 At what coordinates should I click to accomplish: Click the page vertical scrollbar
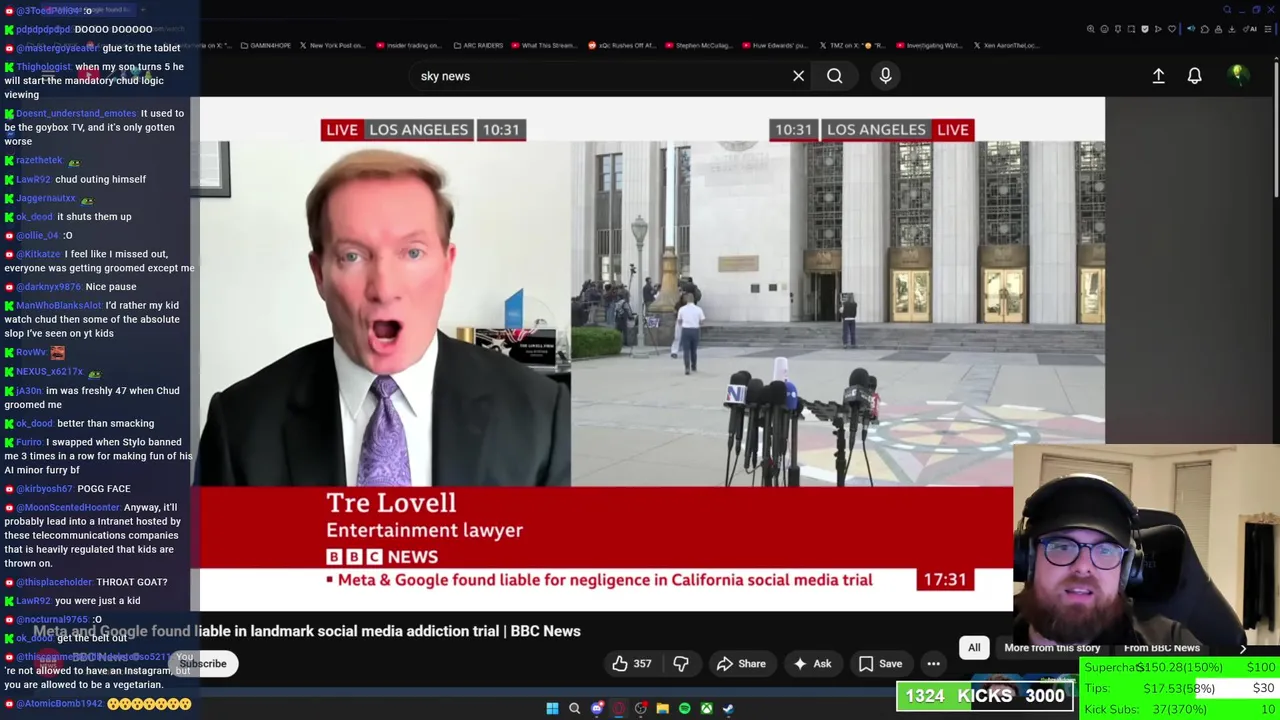tap(1276, 130)
